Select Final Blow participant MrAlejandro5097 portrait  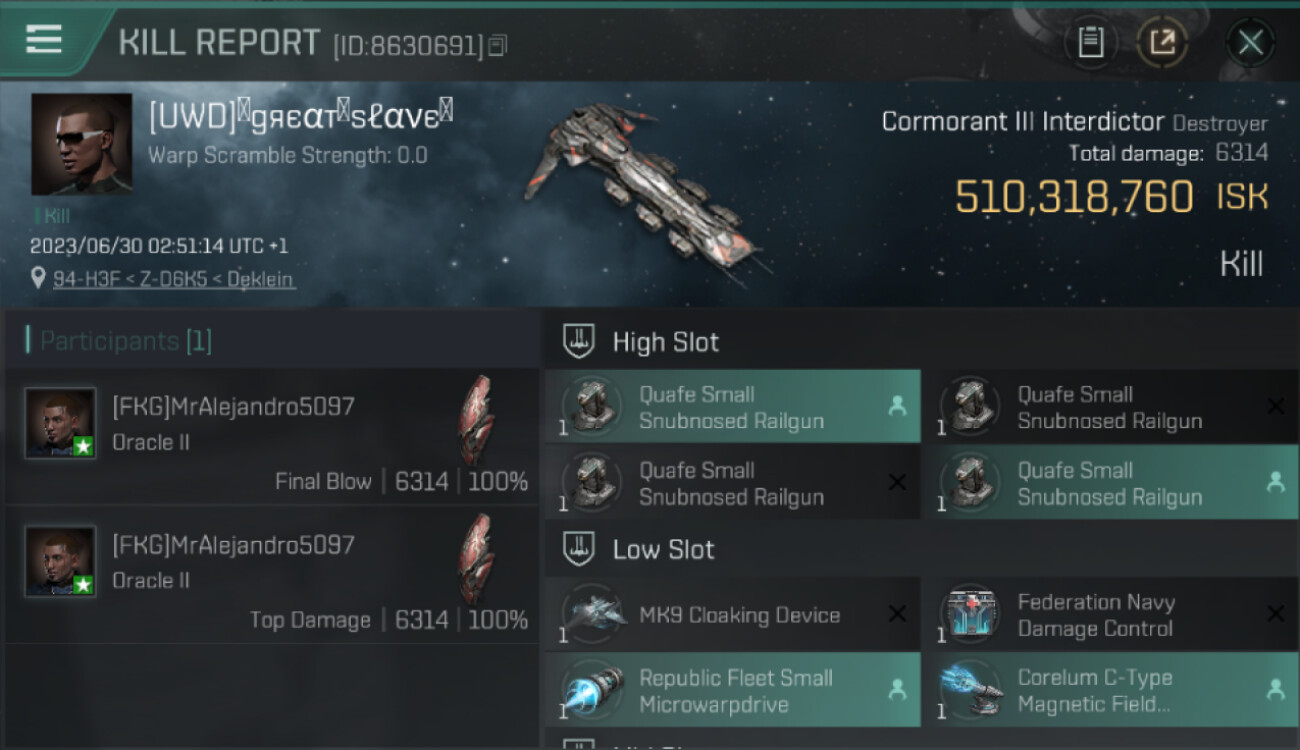pos(60,423)
